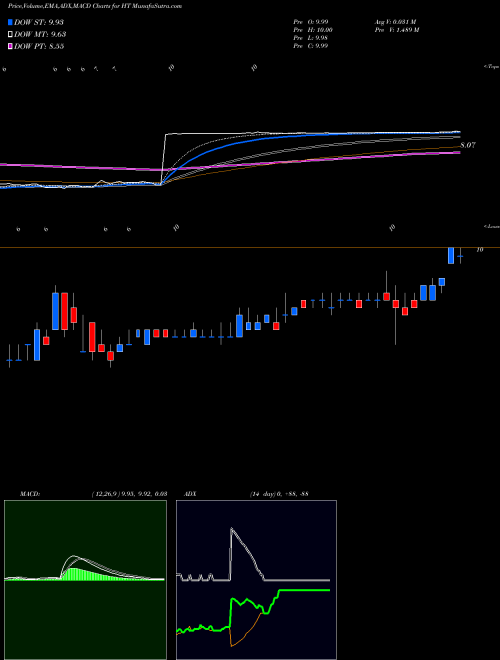Click the 'Pre O: 9.99' value
Viewport: 500px width, 660px height.
[311, 21]
